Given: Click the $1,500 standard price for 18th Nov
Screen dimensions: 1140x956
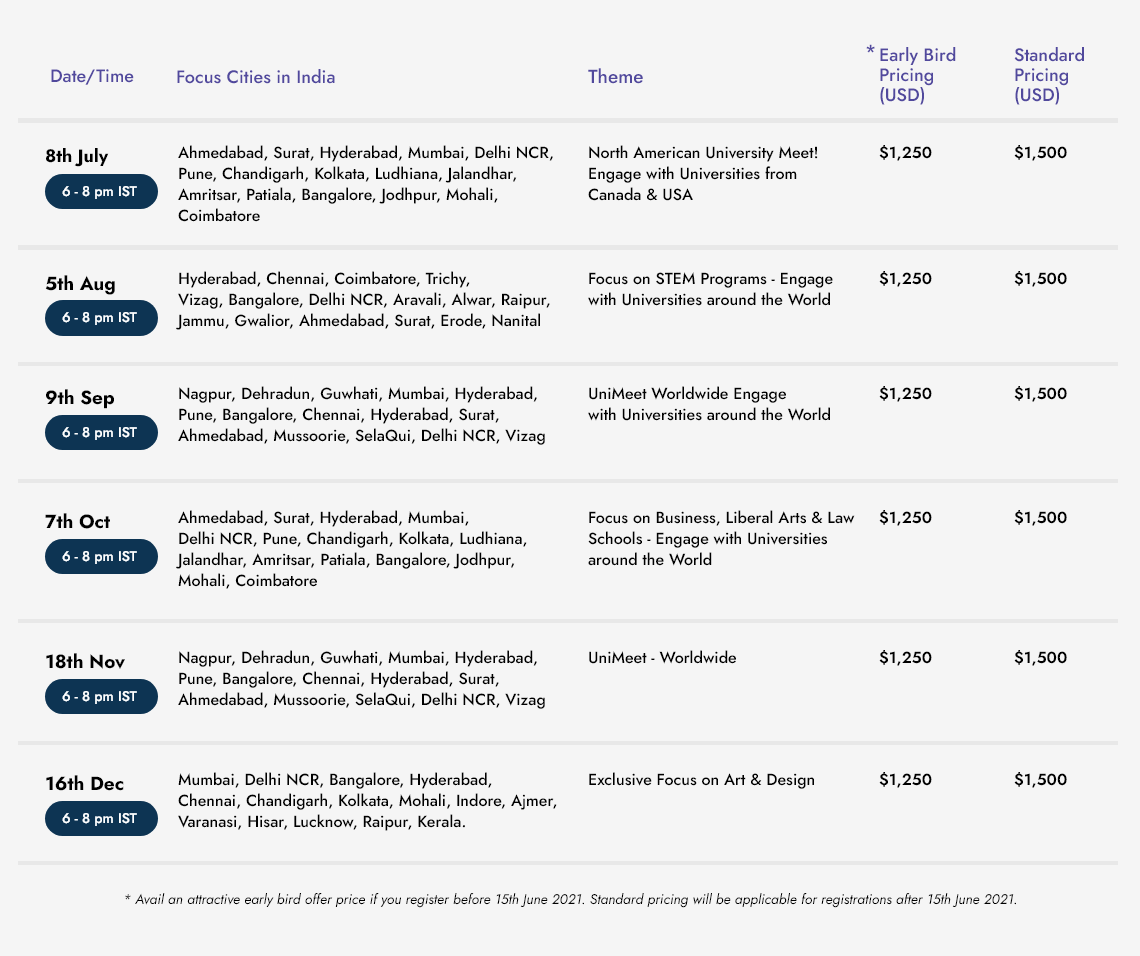Looking at the screenshot, I should pyautogui.click(x=1040, y=658).
